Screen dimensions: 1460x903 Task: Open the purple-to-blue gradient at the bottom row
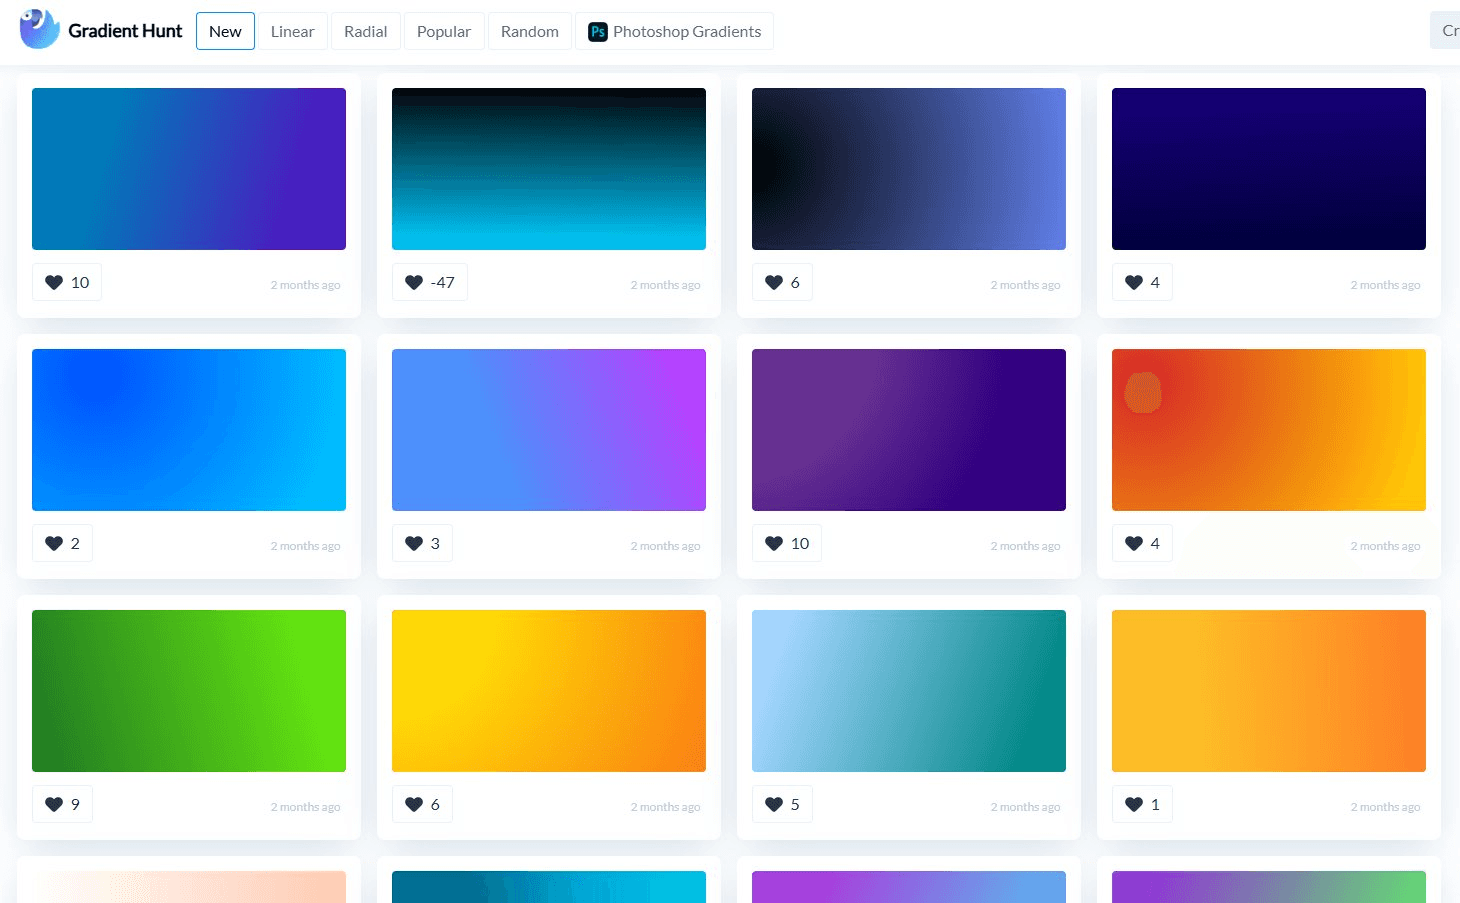coord(909,887)
